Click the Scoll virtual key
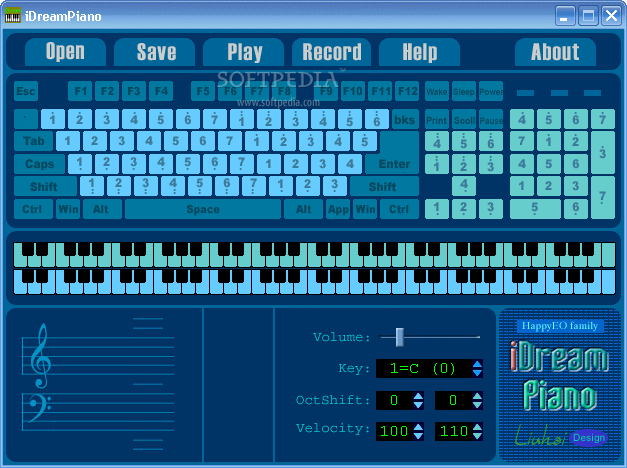The width and height of the screenshot is (627, 468). [x=463, y=119]
